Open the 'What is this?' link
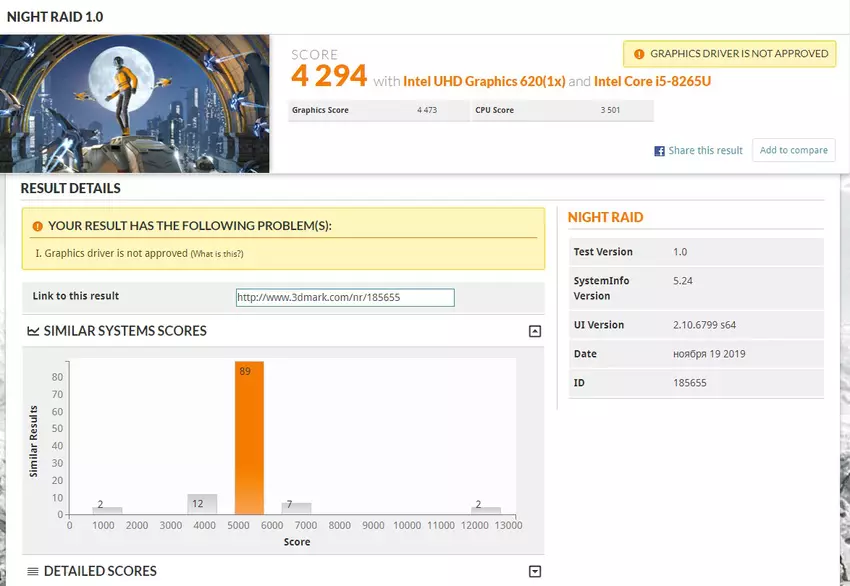The height and width of the screenshot is (586, 850). (x=217, y=254)
